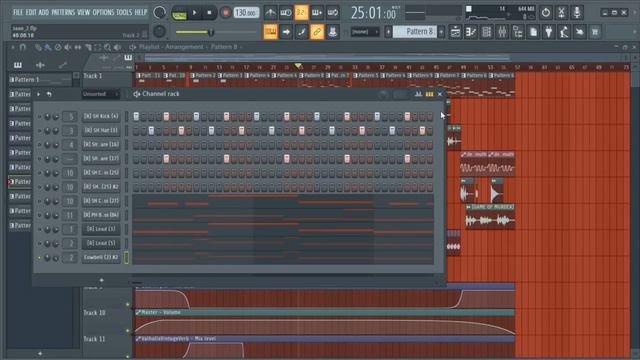Open the project info page icon

click(533, 32)
